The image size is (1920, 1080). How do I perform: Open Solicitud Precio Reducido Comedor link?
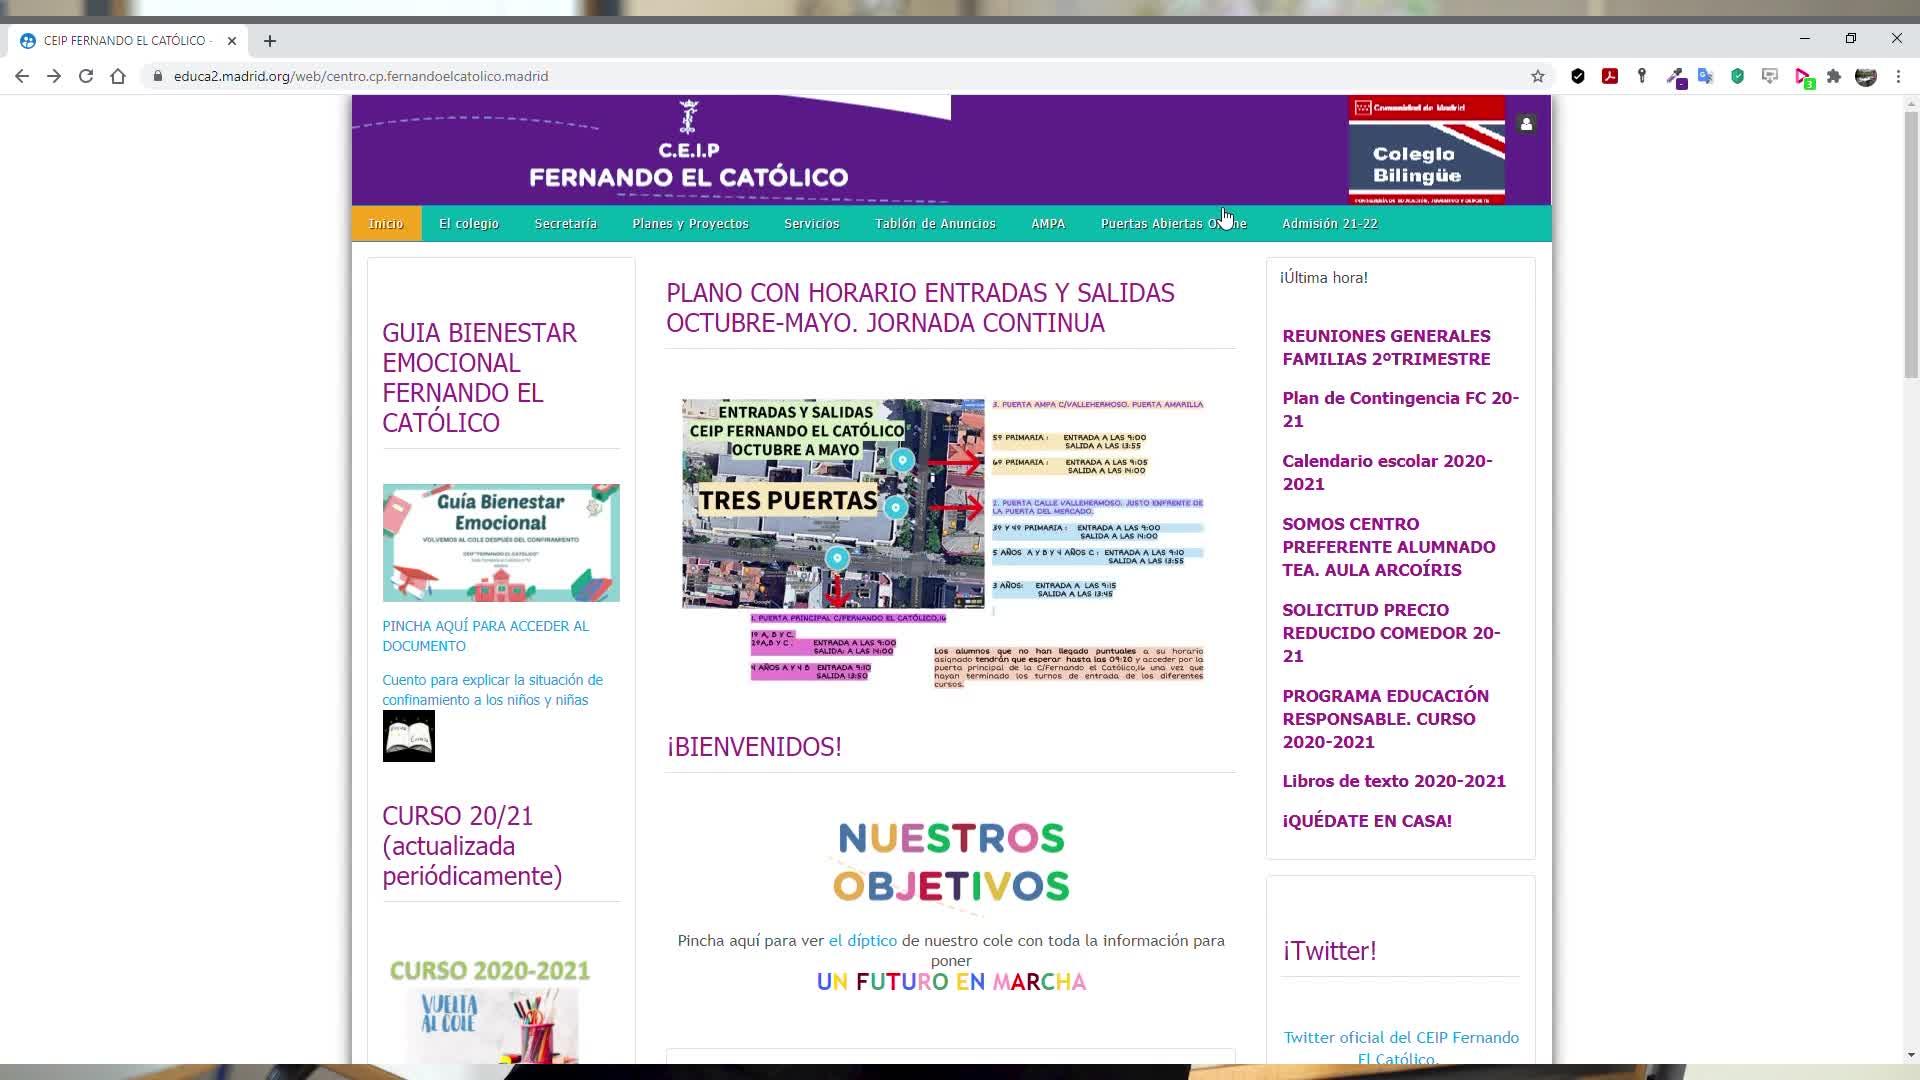coord(1392,633)
